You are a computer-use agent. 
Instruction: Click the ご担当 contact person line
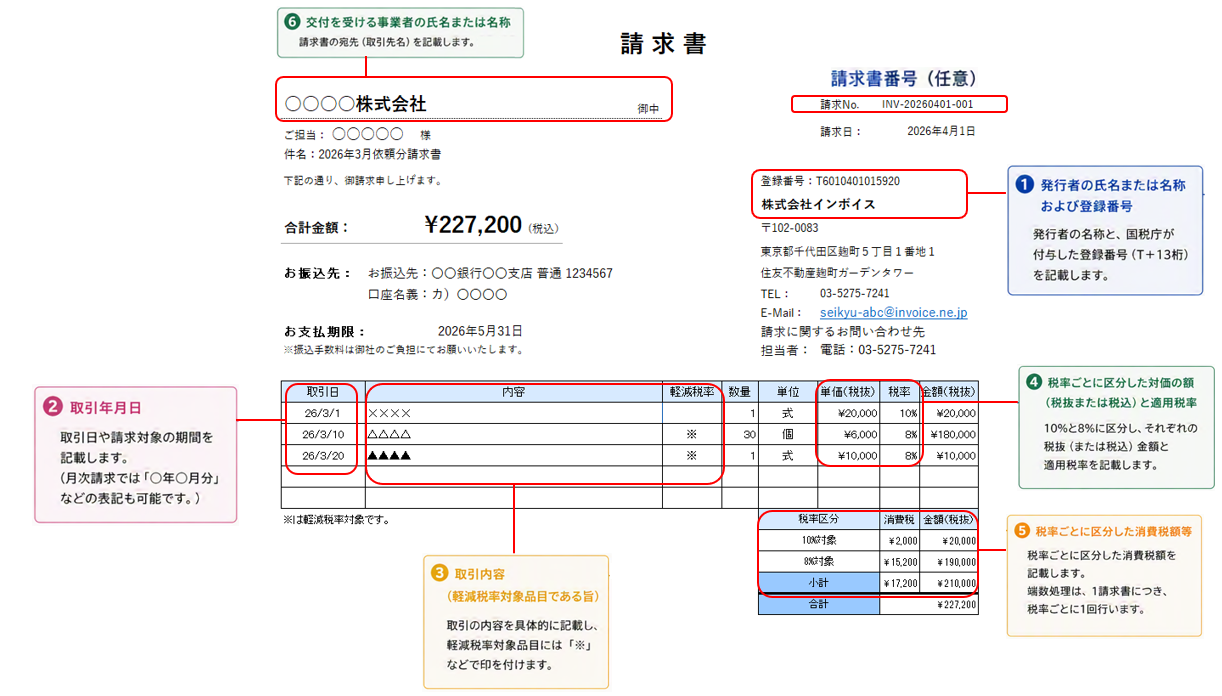click(357, 134)
